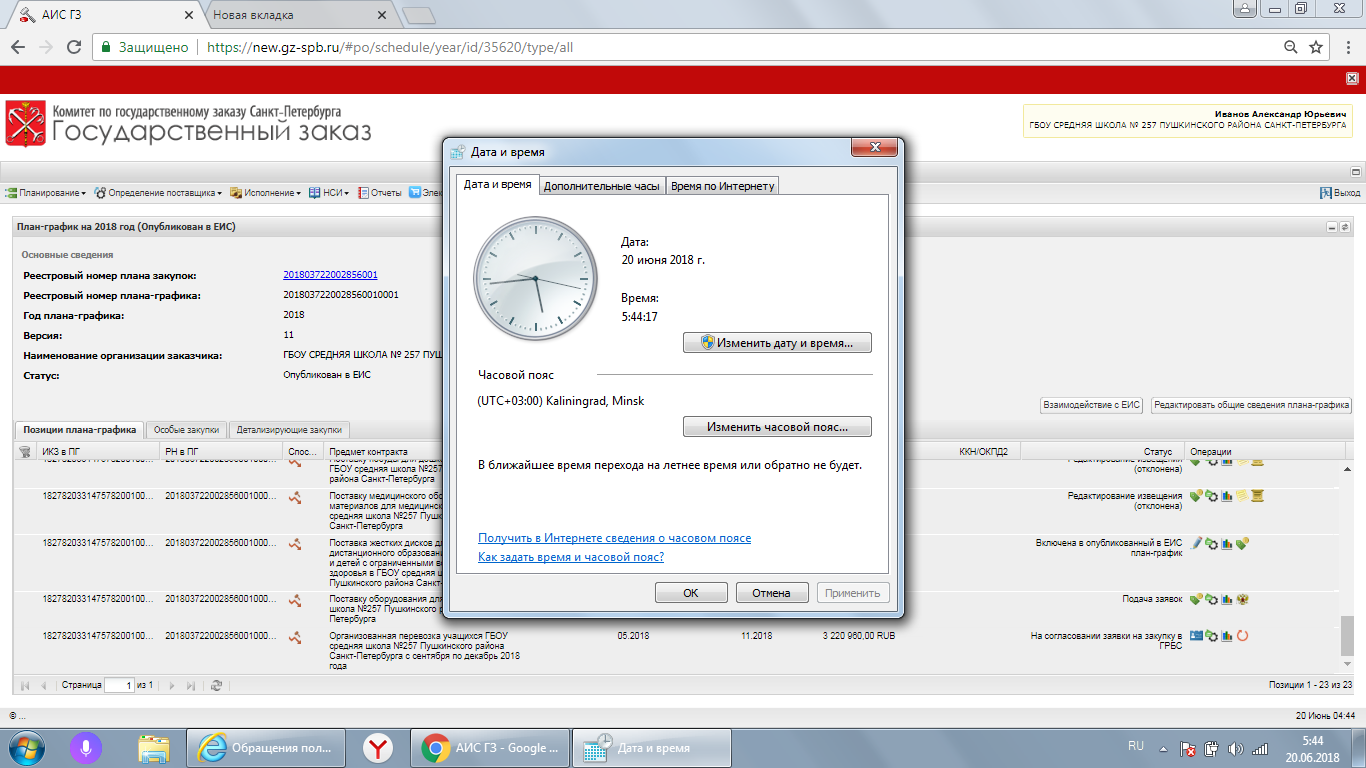Viewport: 1366px width, 768px height.
Task: Select the Особые закупки tab
Action: pyautogui.click(x=186, y=430)
